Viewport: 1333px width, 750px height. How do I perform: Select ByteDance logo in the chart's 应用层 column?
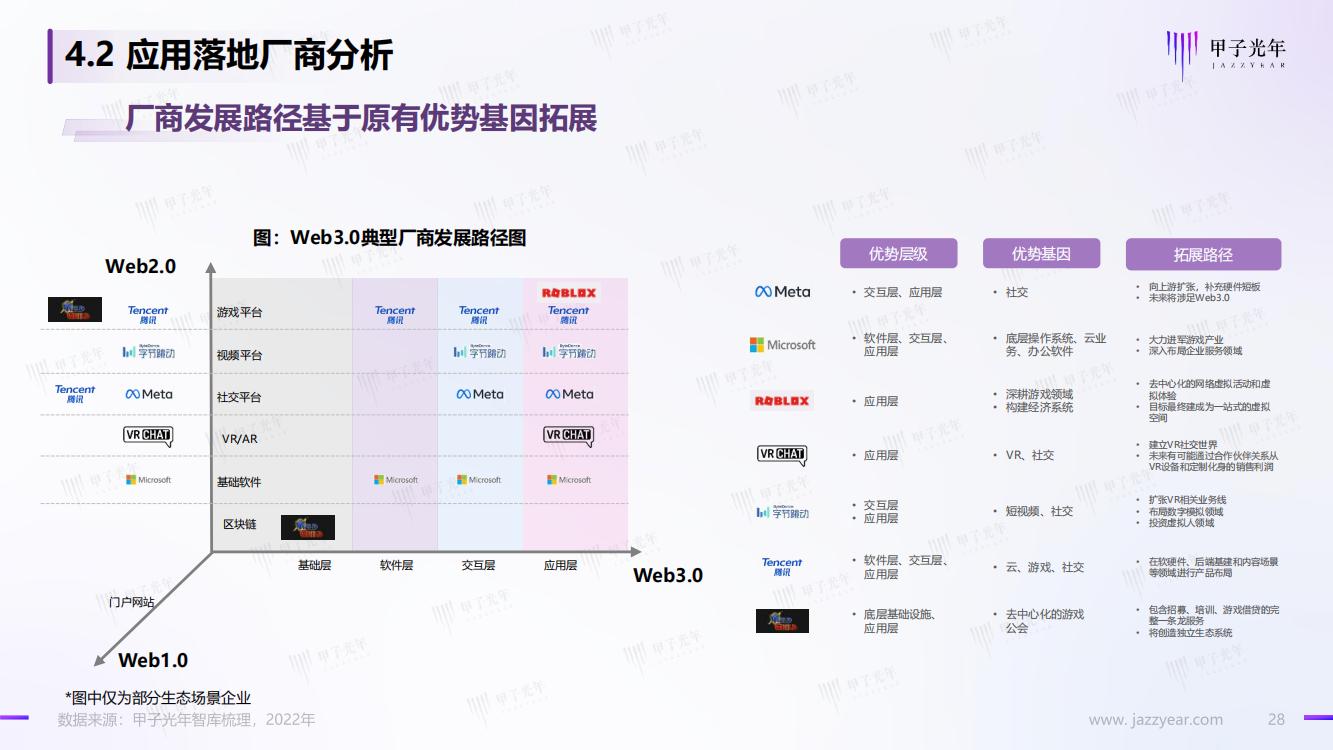(x=569, y=352)
